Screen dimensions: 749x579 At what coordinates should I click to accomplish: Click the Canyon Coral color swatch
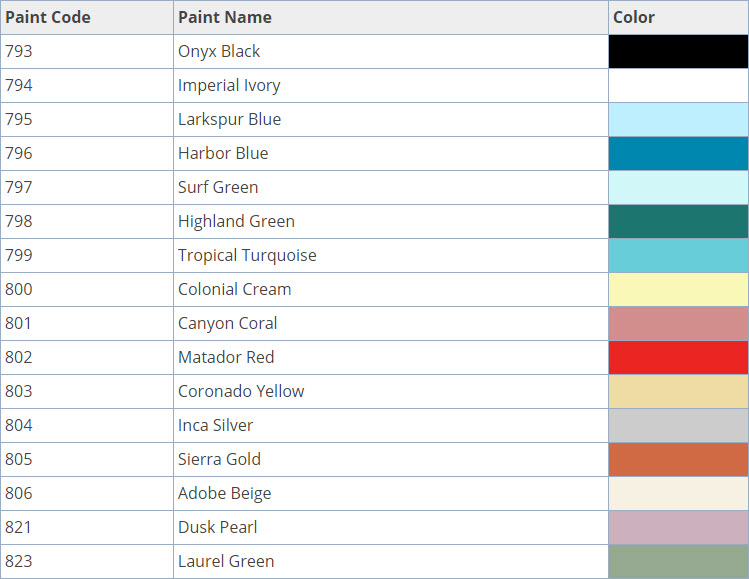(x=678, y=324)
